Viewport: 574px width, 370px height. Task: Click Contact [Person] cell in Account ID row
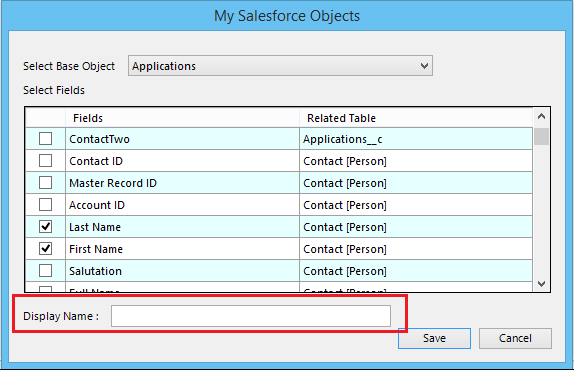tap(416, 205)
